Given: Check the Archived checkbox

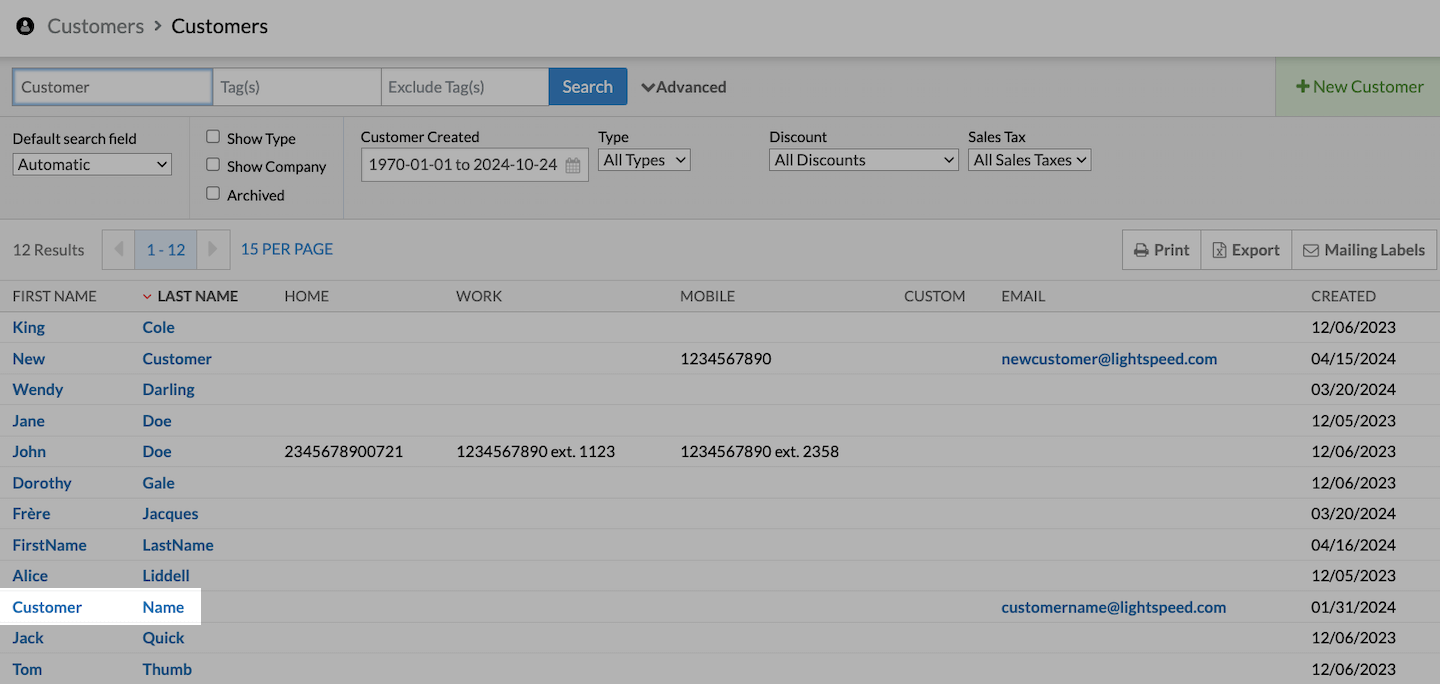Looking at the screenshot, I should coord(213,194).
